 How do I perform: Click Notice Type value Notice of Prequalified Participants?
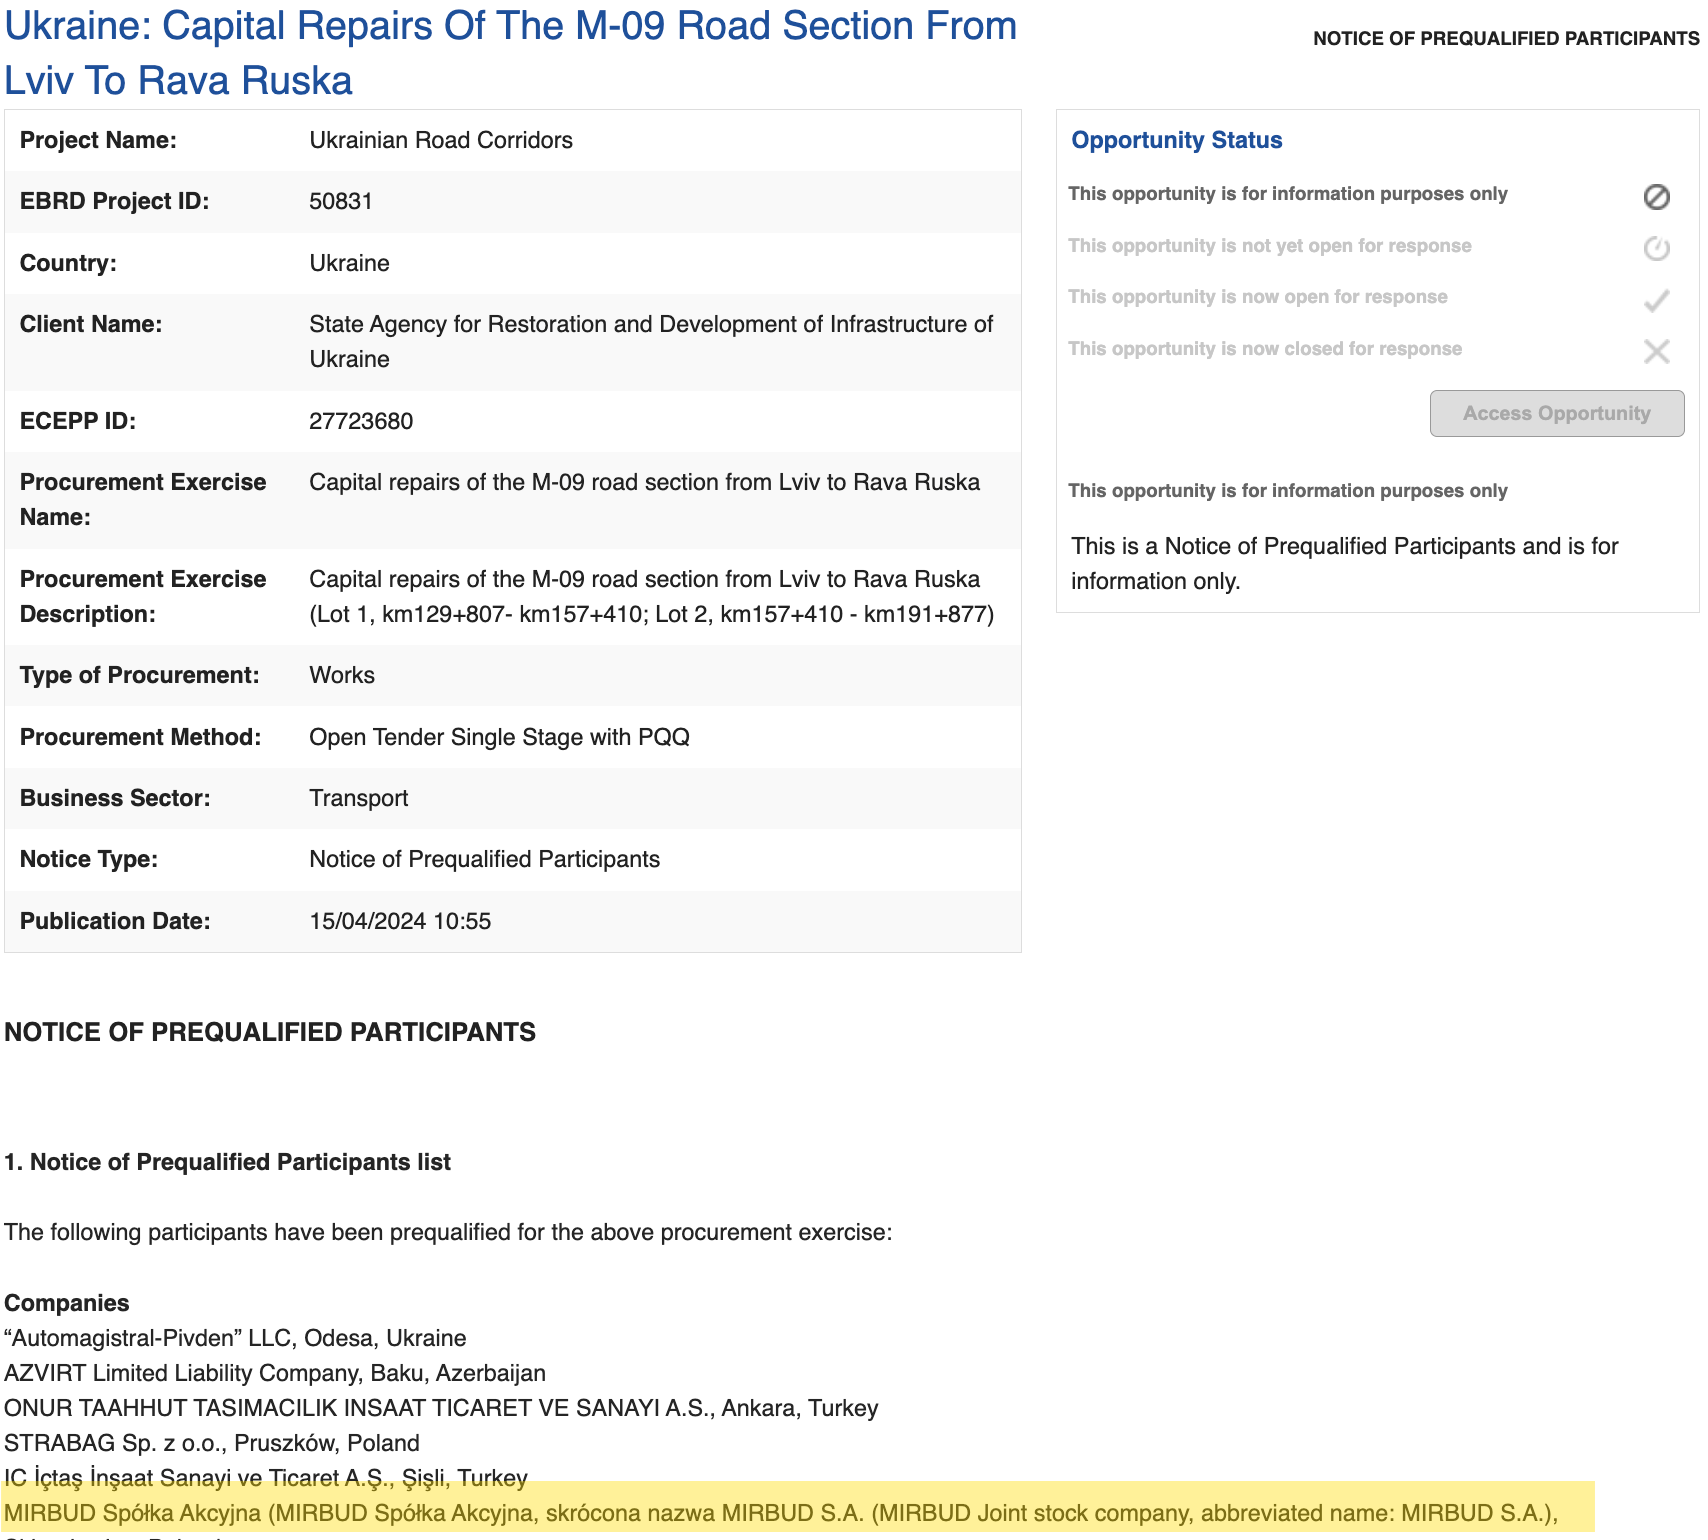click(x=484, y=859)
